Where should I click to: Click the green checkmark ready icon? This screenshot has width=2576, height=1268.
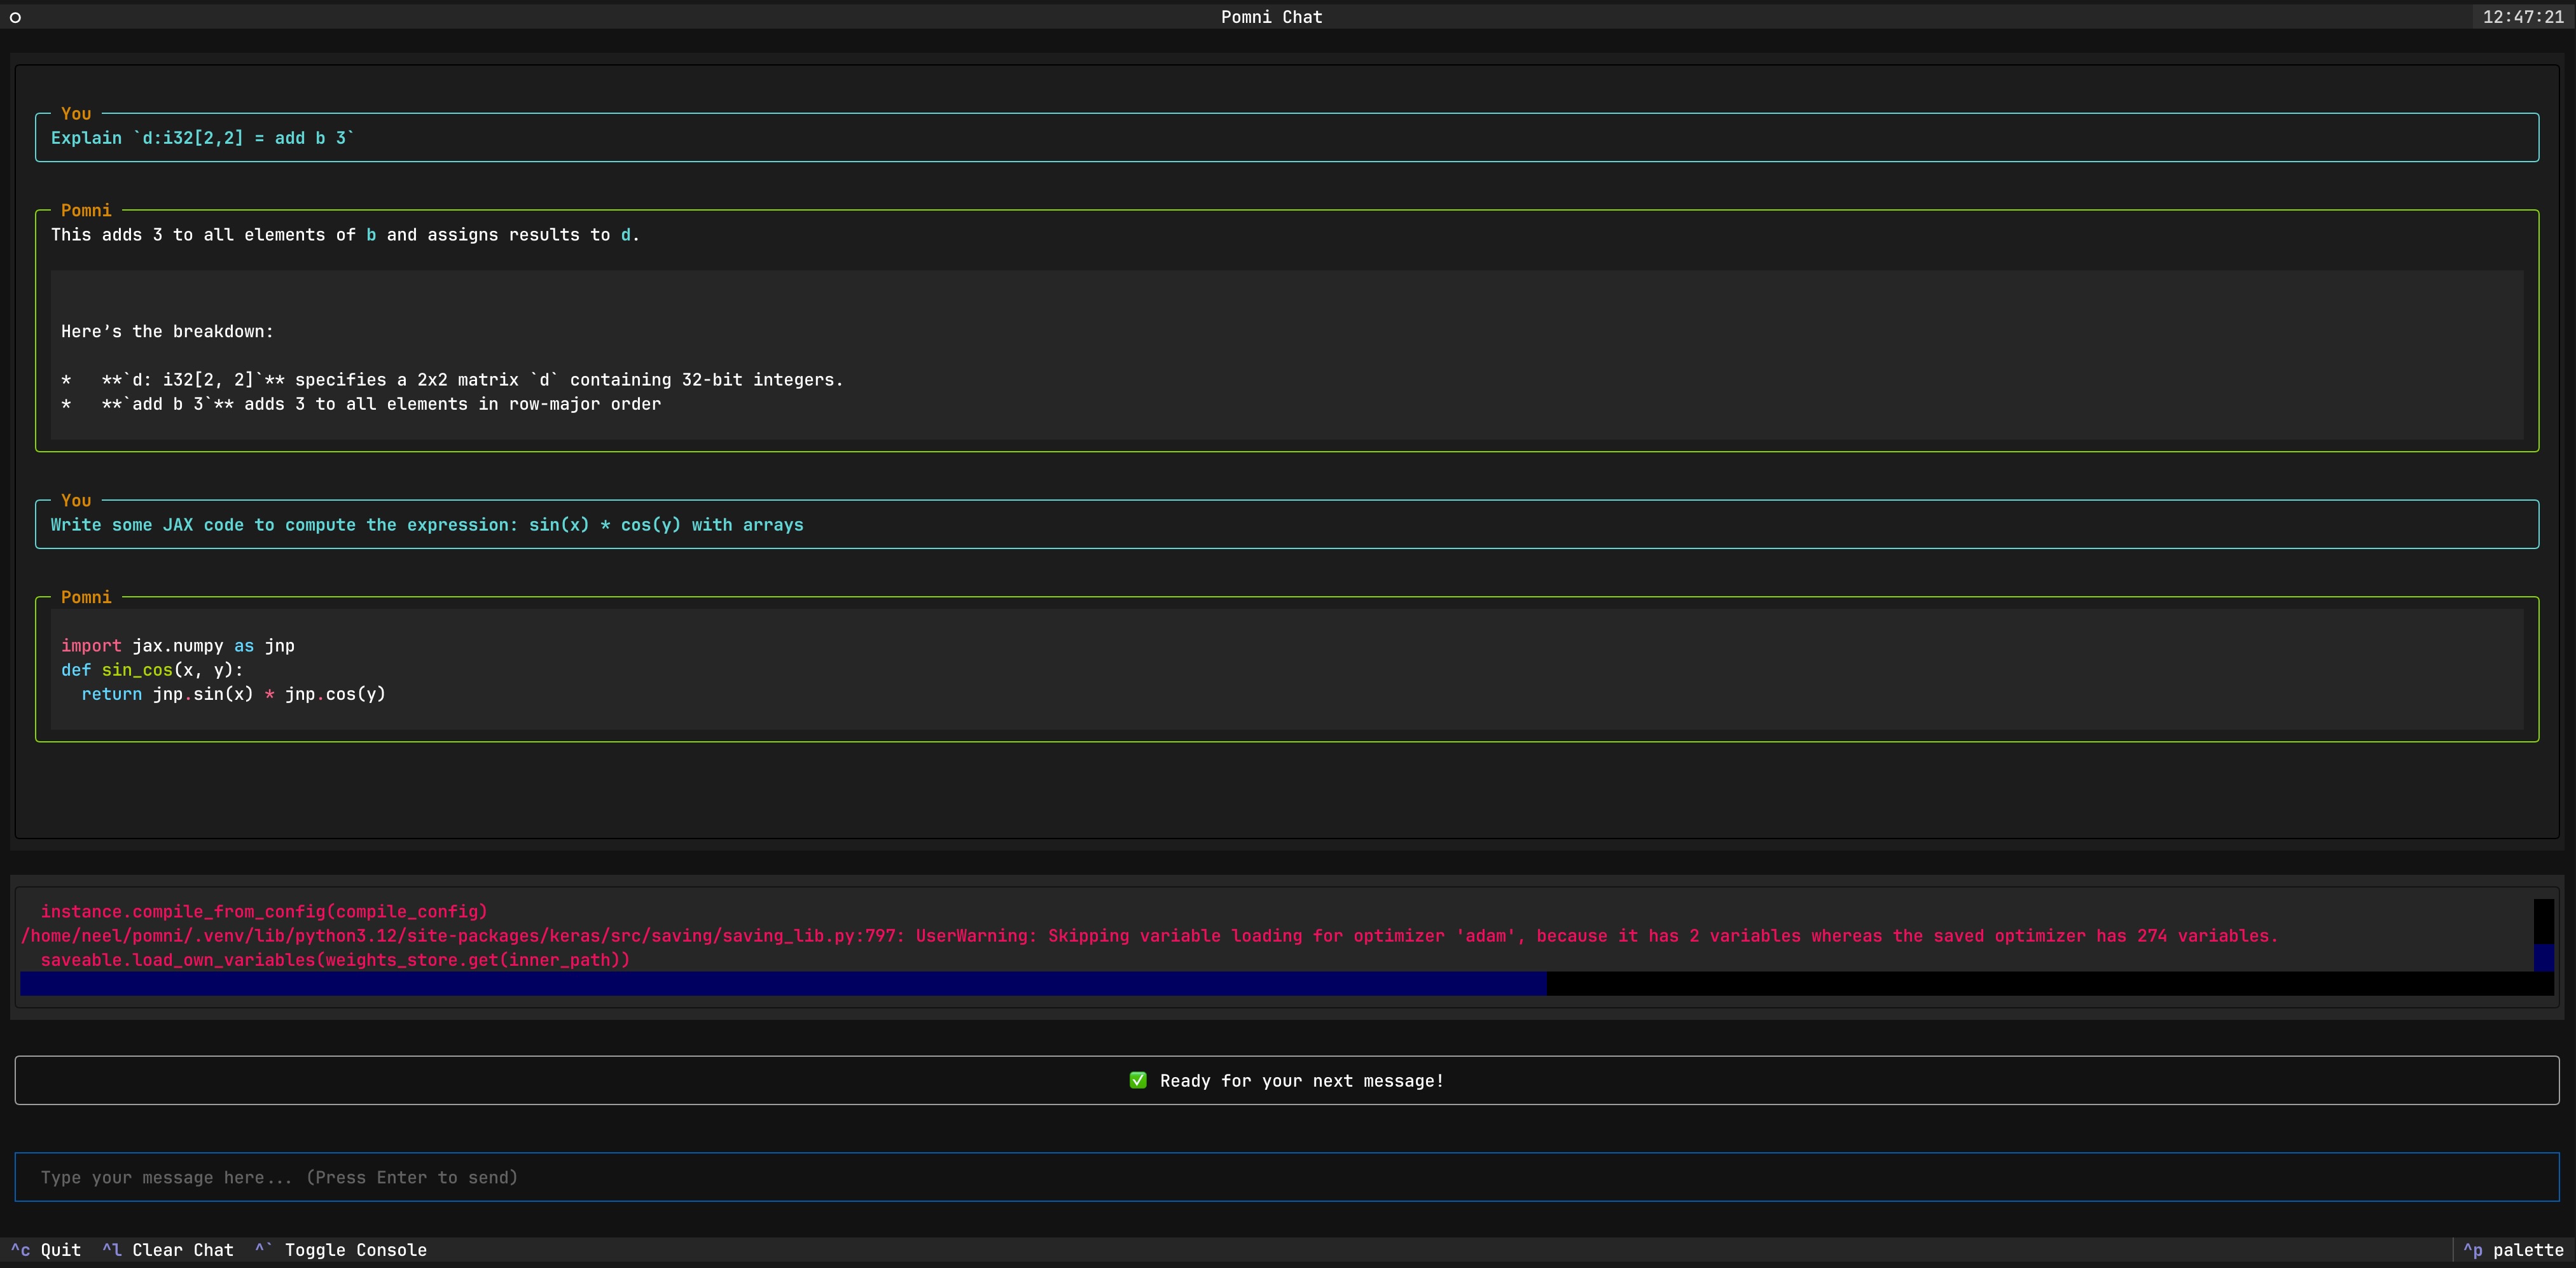[x=1138, y=1080]
